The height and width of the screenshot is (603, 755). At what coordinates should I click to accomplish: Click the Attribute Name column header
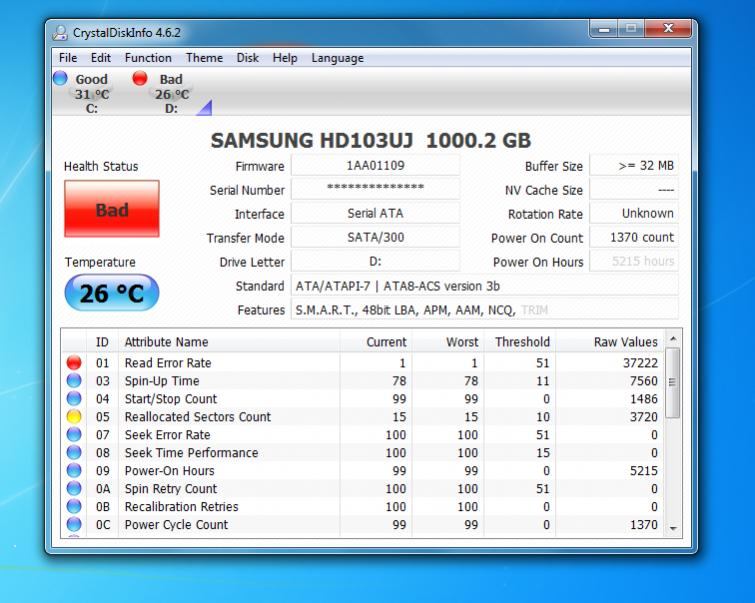click(229, 342)
